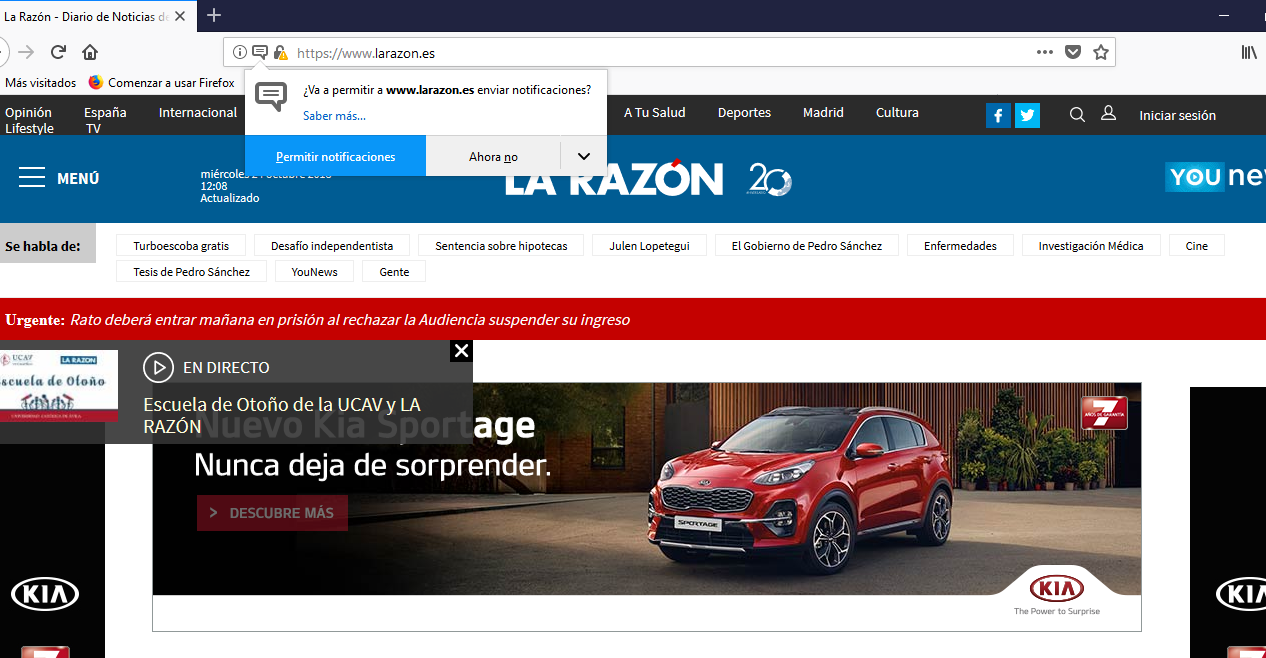Close the EN DIRECTO video overlay
Viewport: 1266px width, 658px height.
461,351
